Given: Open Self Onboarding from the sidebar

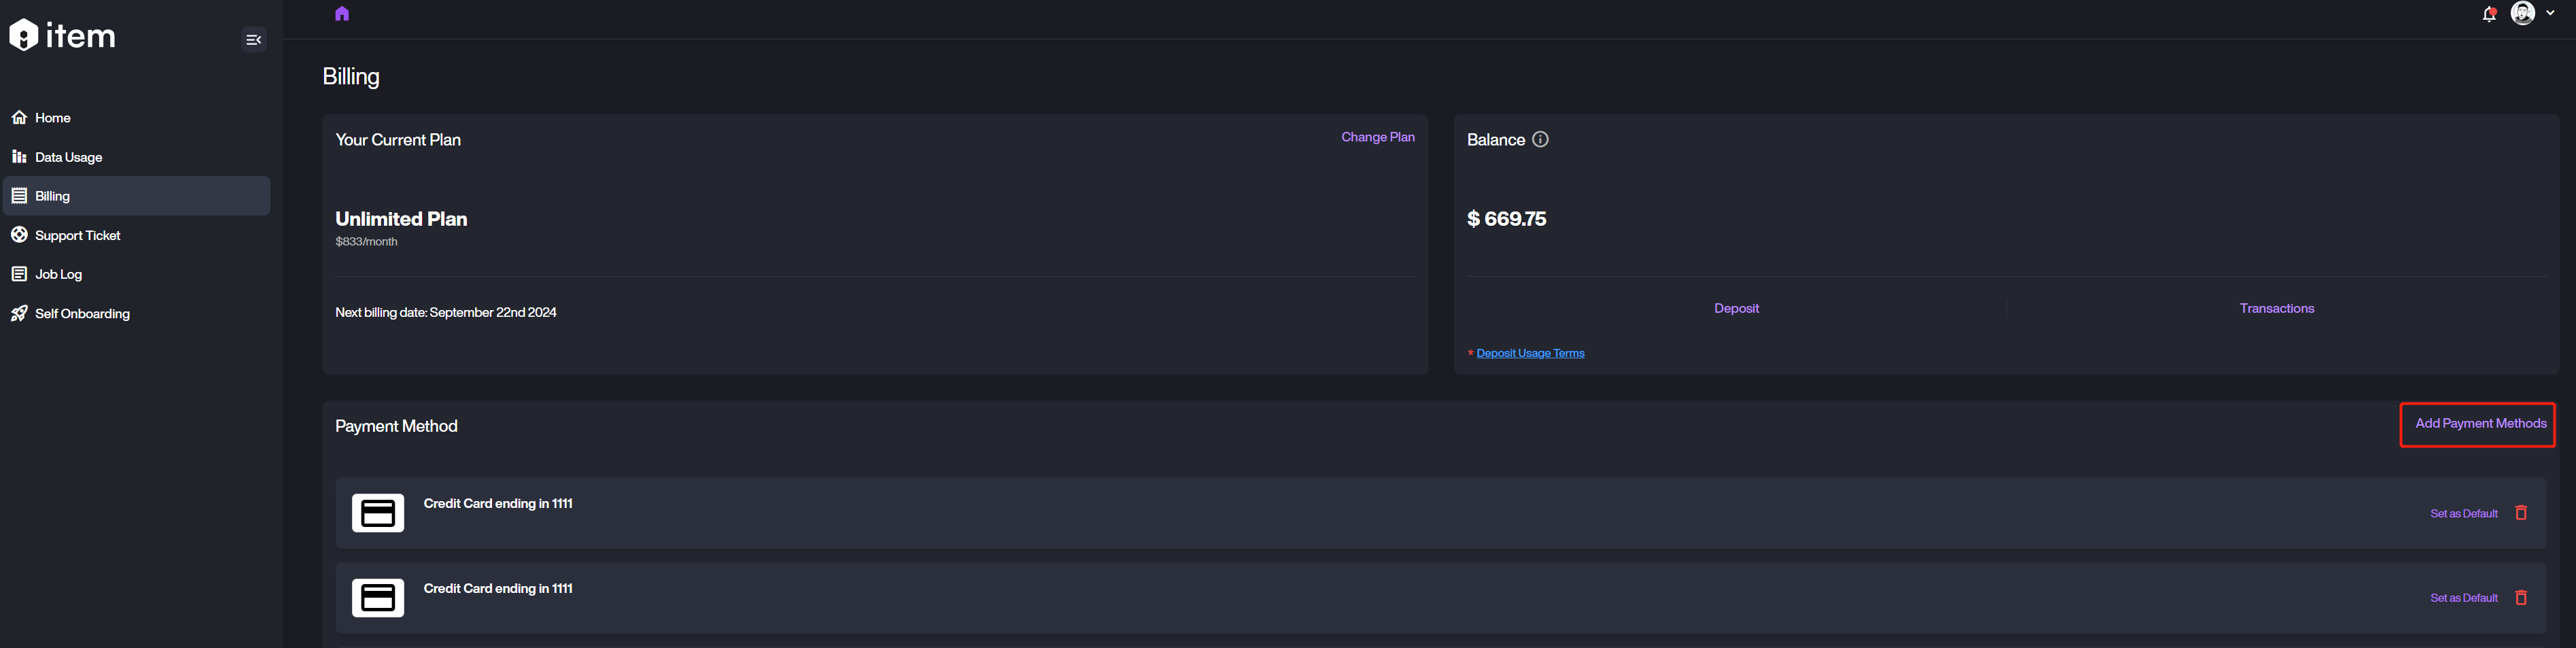Looking at the screenshot, I should click(82, 314).
